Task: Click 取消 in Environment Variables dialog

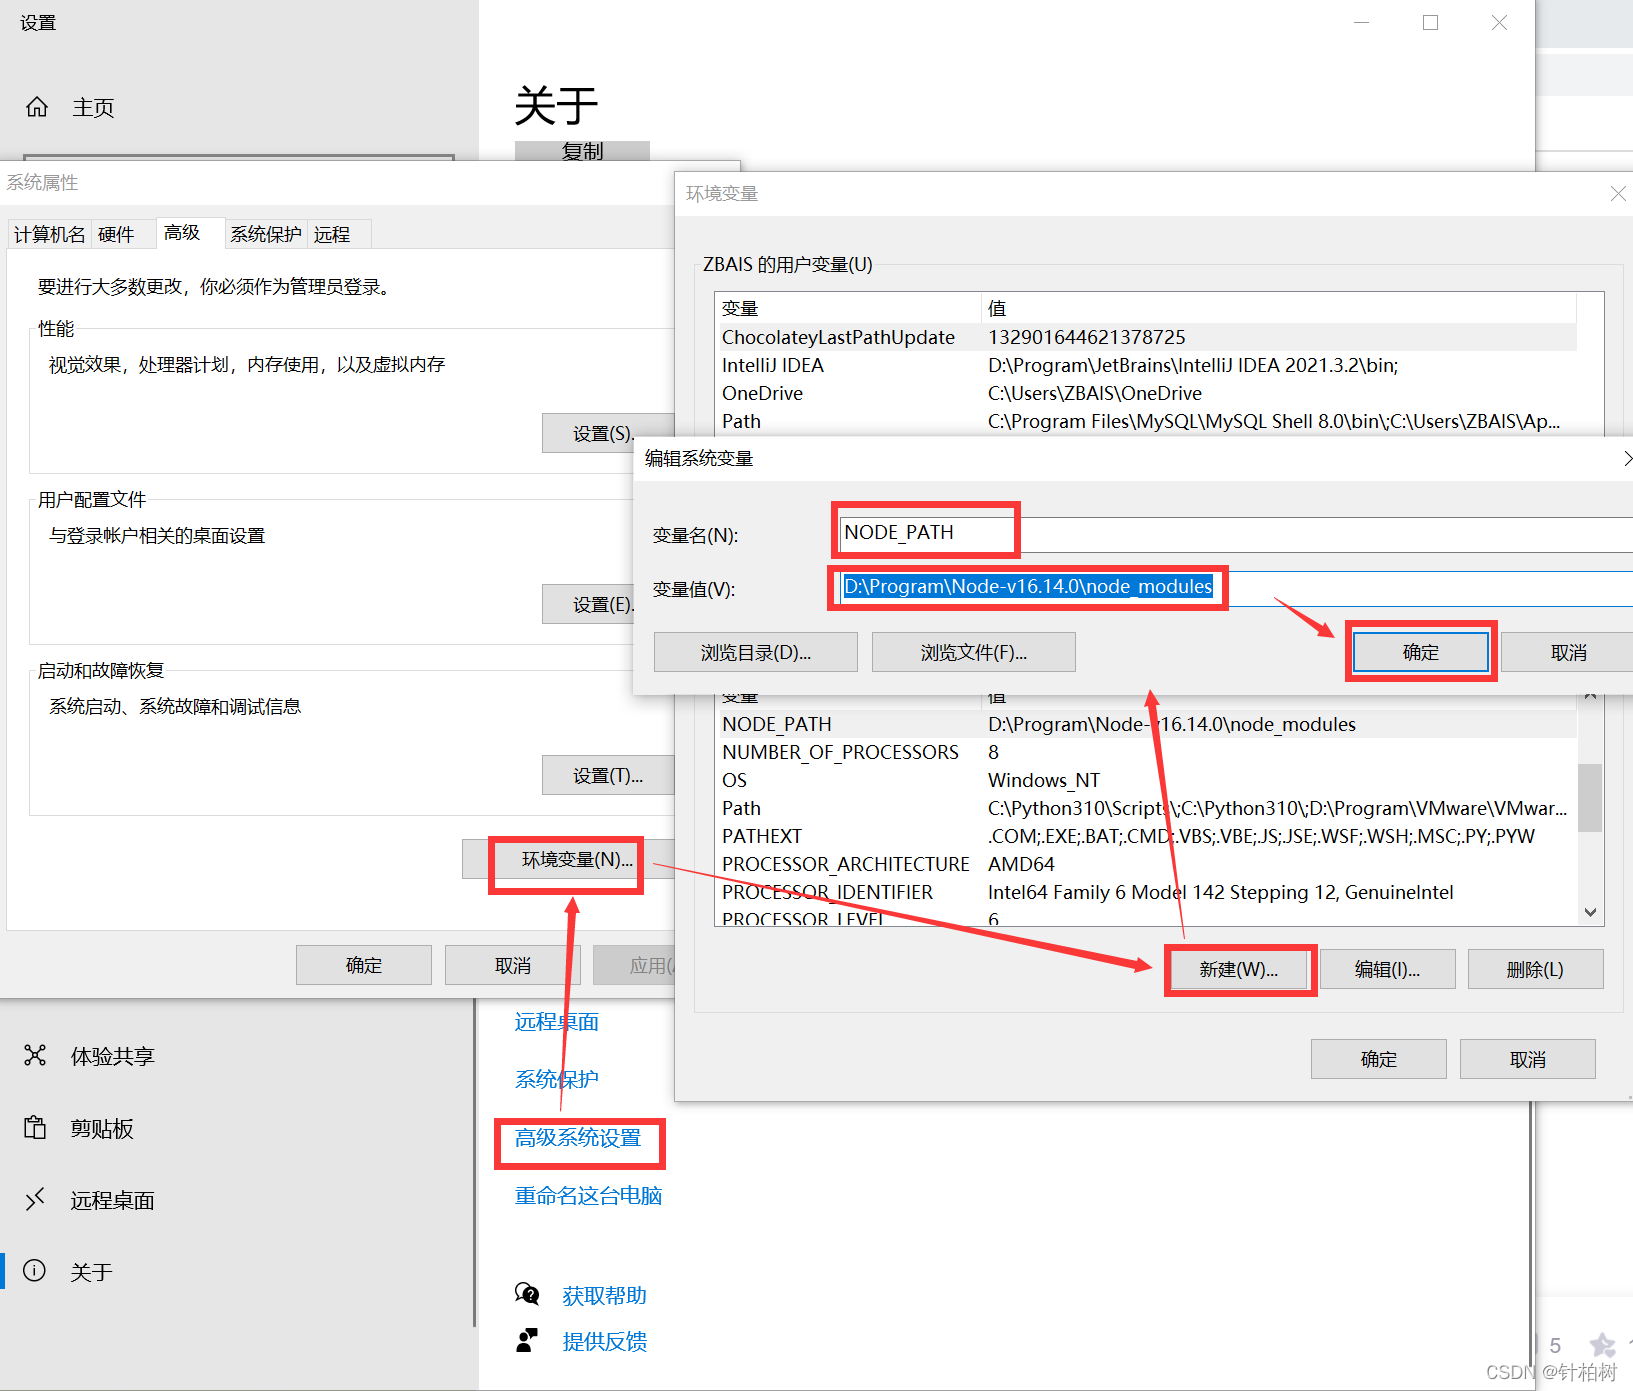Action: tap(1528, 1059)
